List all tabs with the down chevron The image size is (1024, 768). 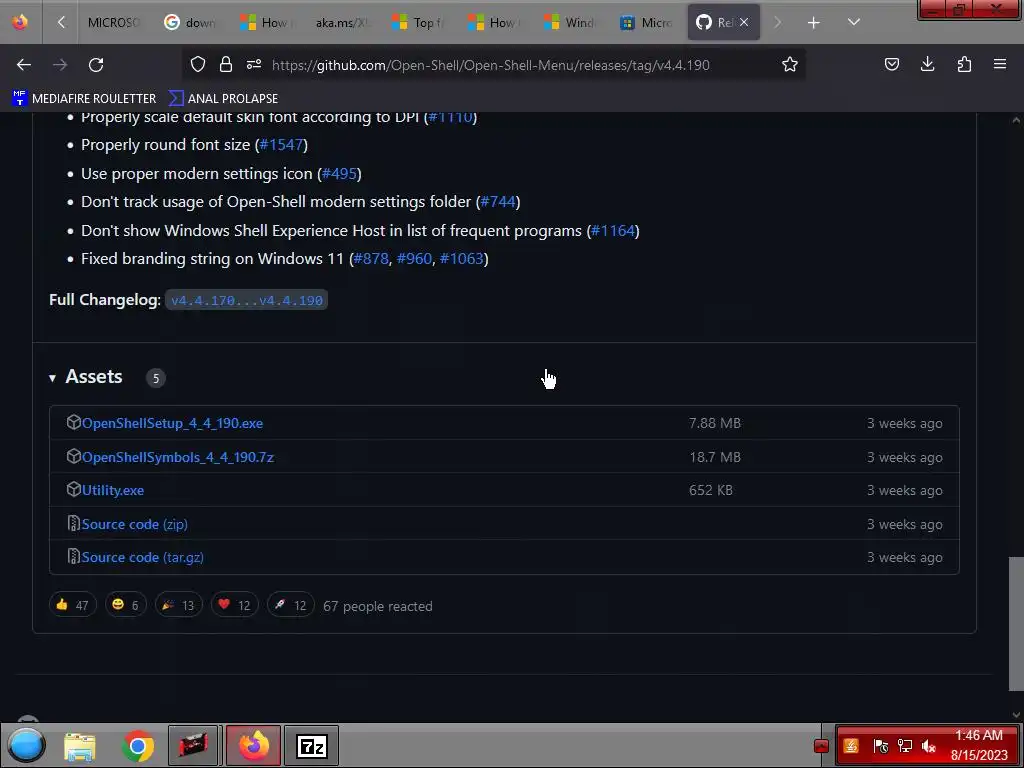point(854,22)
